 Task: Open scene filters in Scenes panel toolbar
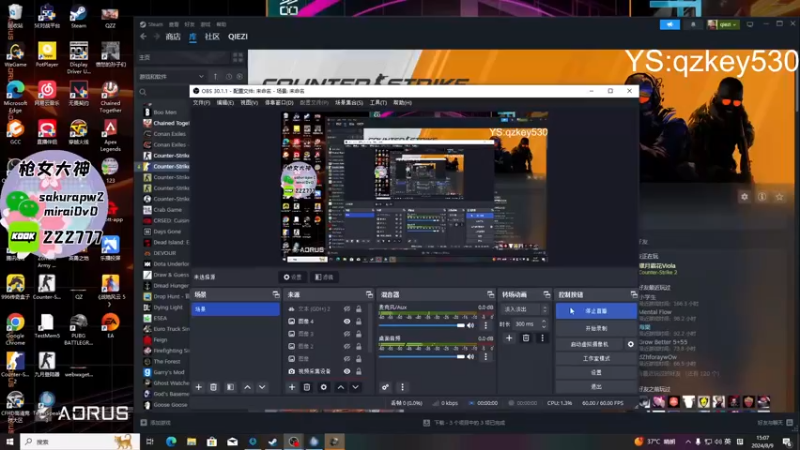[231, 387]
